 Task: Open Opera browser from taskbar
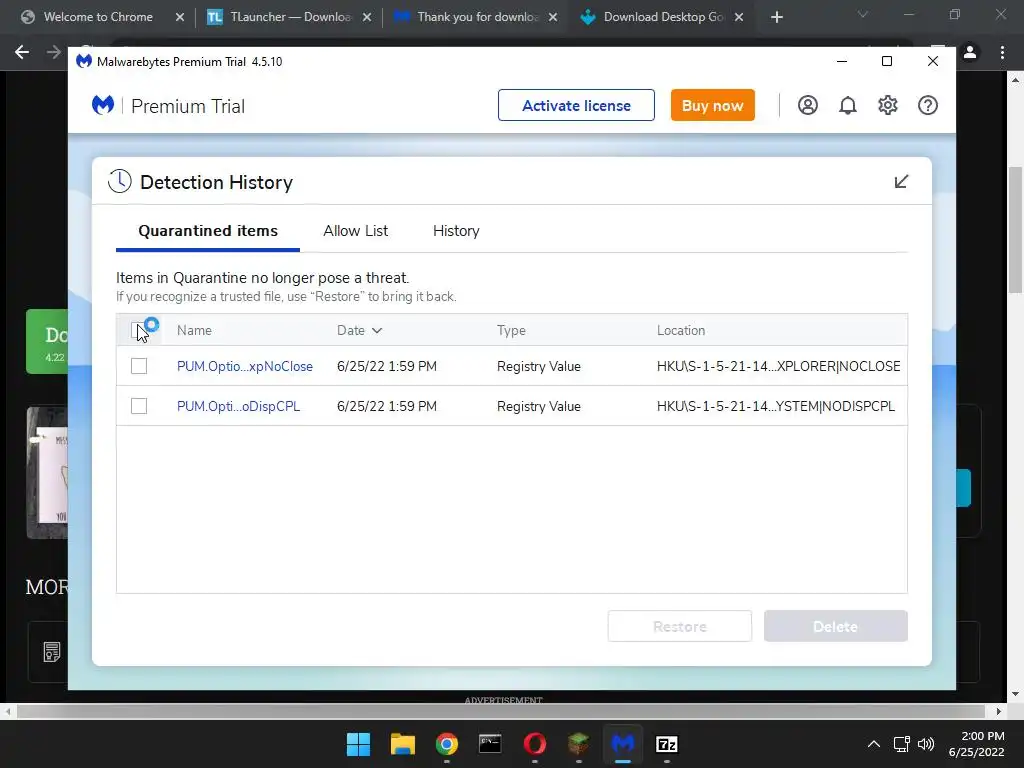pyautogui.click(x=535, y=744)
